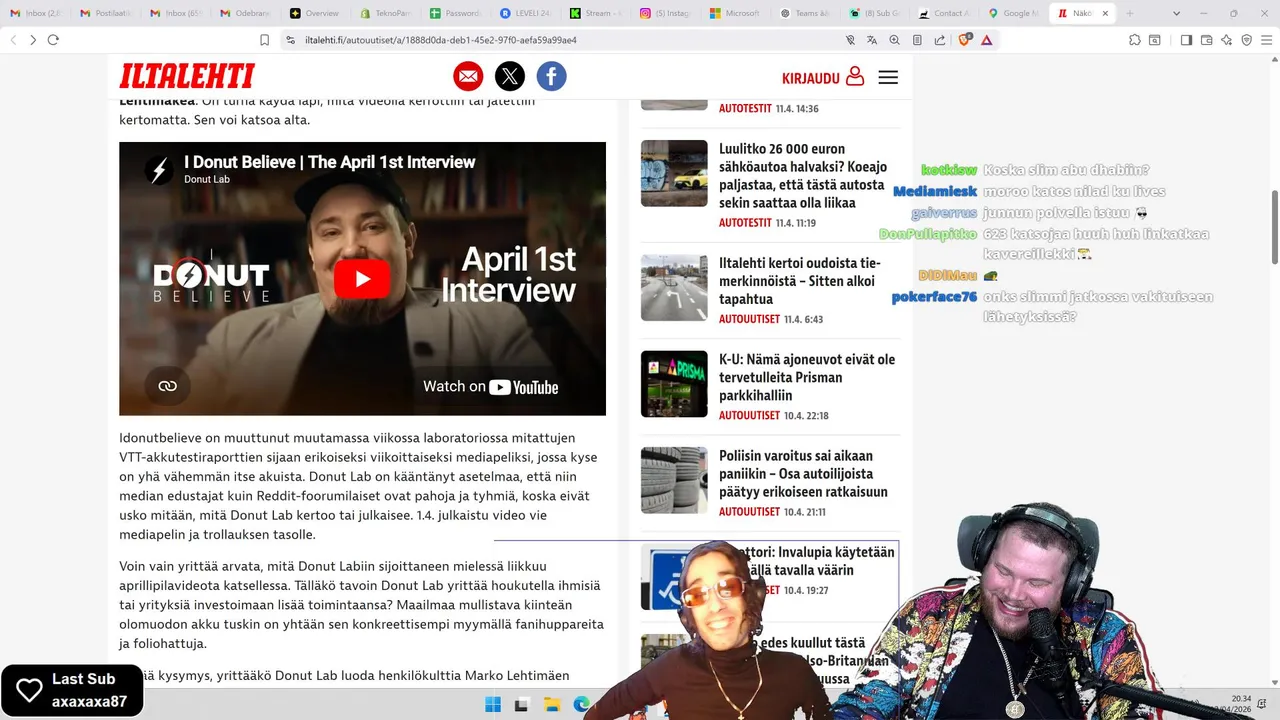Close the active Näkö tab
Viewport: 1280px width, 720px height.
pos(1106,13)
